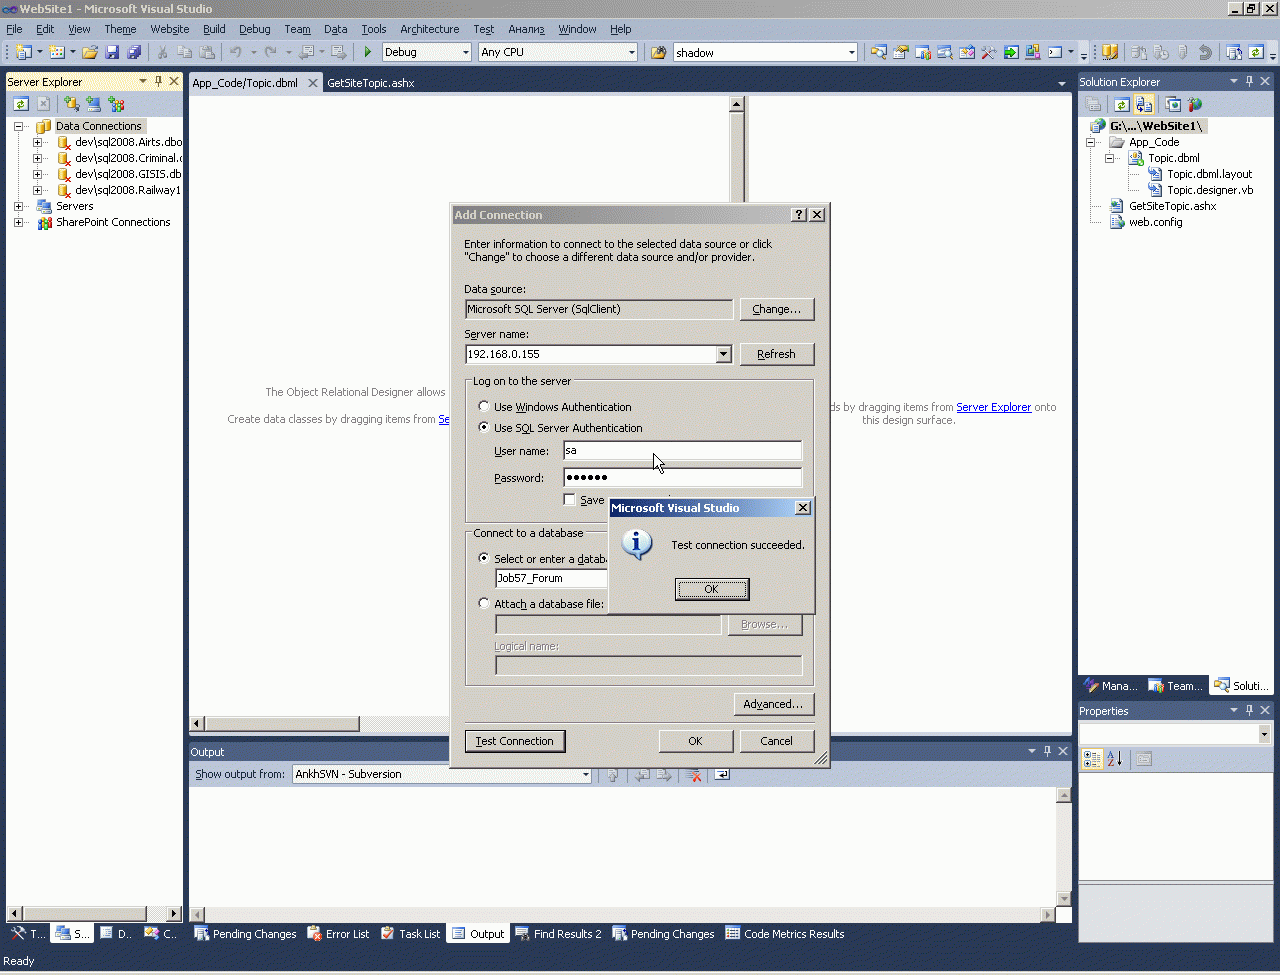This screenshot has height=975, width=1280.
Task: Switch to the Error List tab
Action: tap(338, 934)
